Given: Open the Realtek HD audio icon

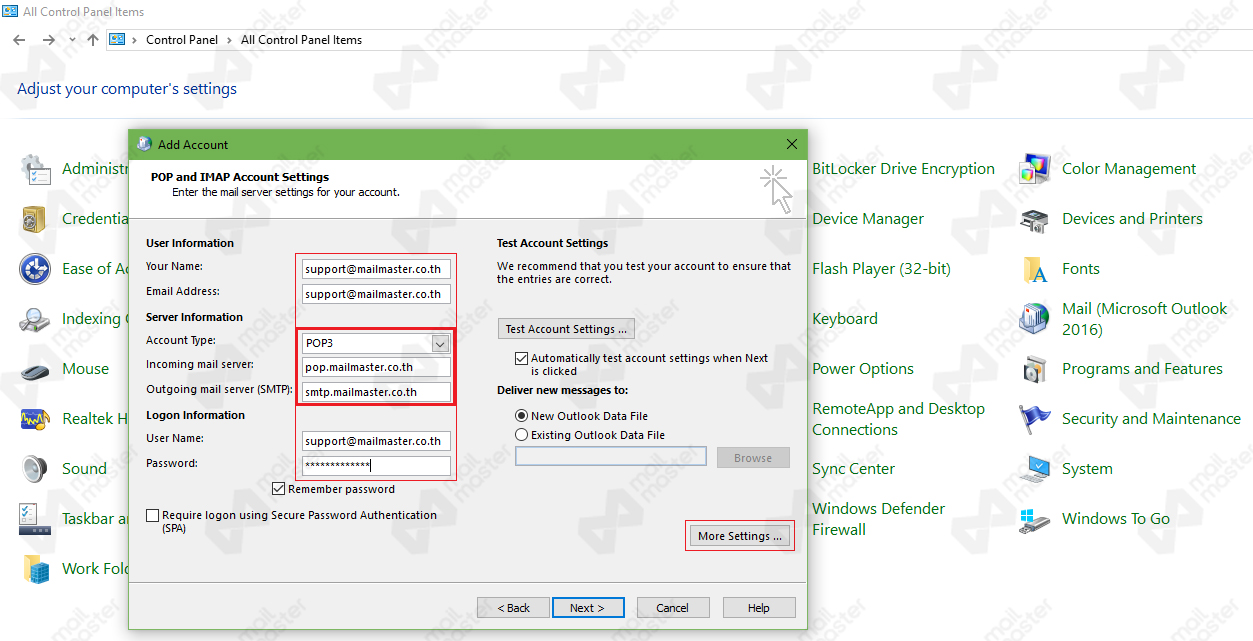Looking at the screenshot, I should pyautogui.click(x=35, y=419).
